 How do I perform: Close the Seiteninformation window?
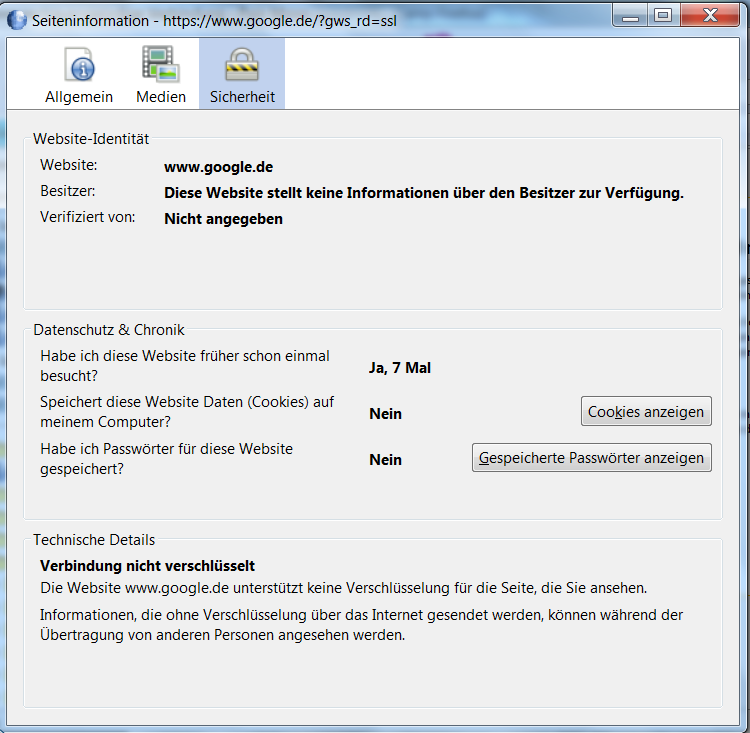click(x=710, y=16)
